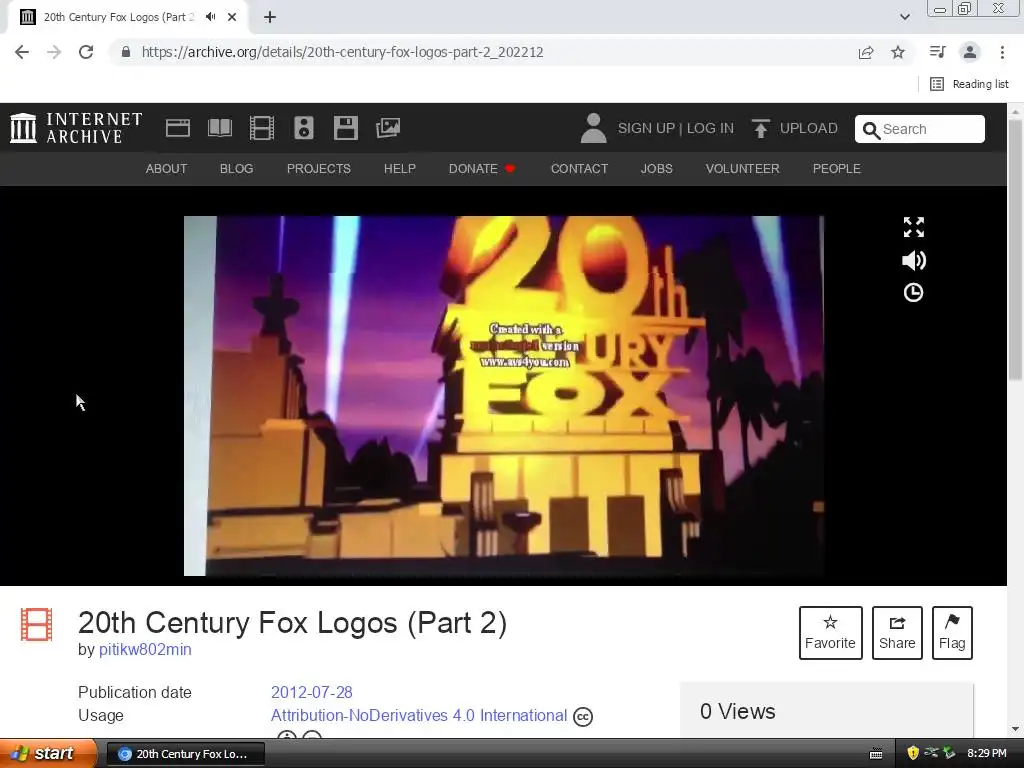Open the Video film strip icon

[x=262, y=128]
